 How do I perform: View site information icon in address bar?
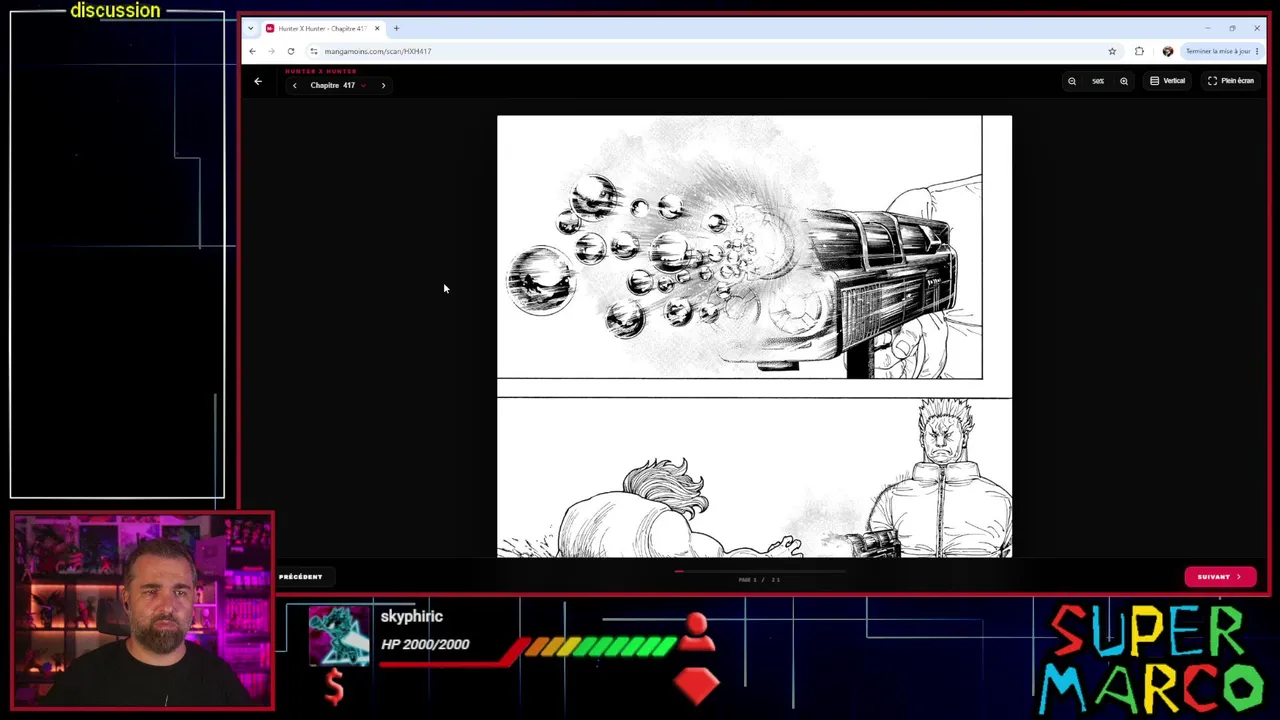[x=314, y=51]
